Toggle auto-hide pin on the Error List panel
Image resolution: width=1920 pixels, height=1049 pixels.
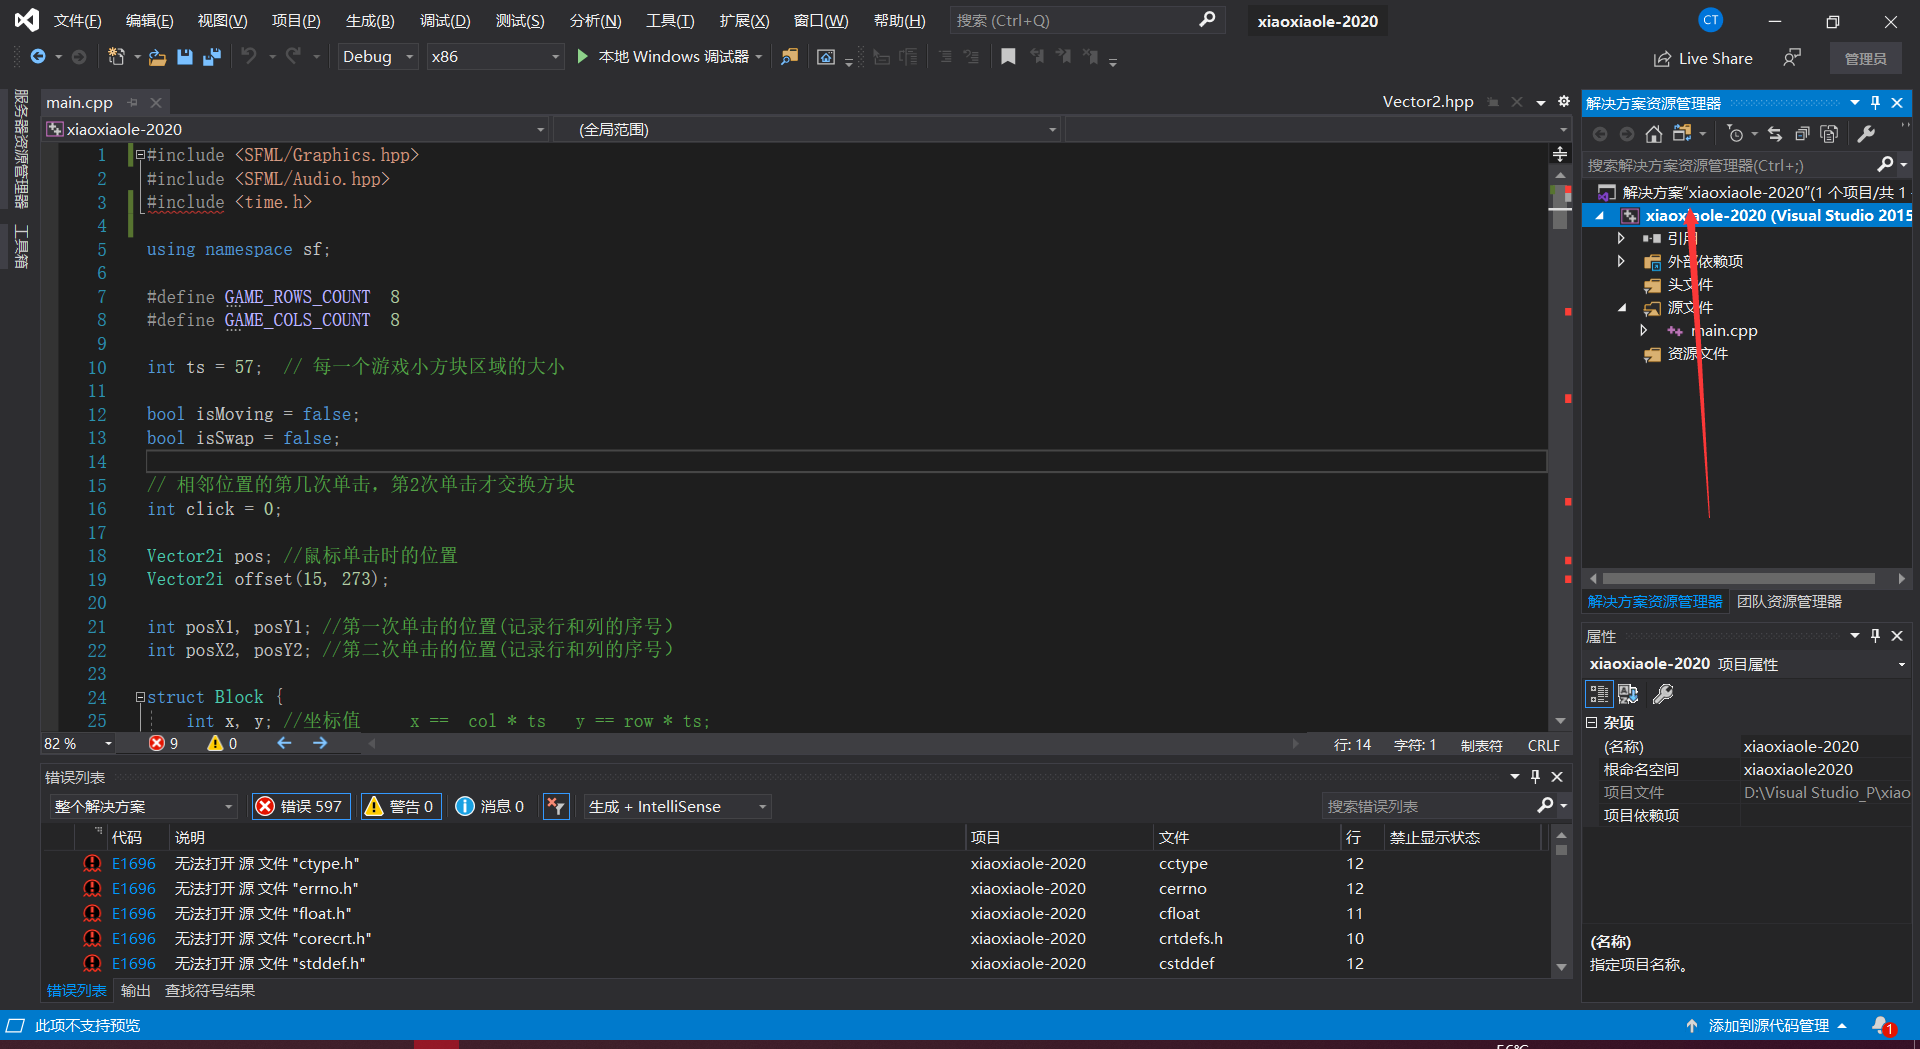click(1536, 777)
